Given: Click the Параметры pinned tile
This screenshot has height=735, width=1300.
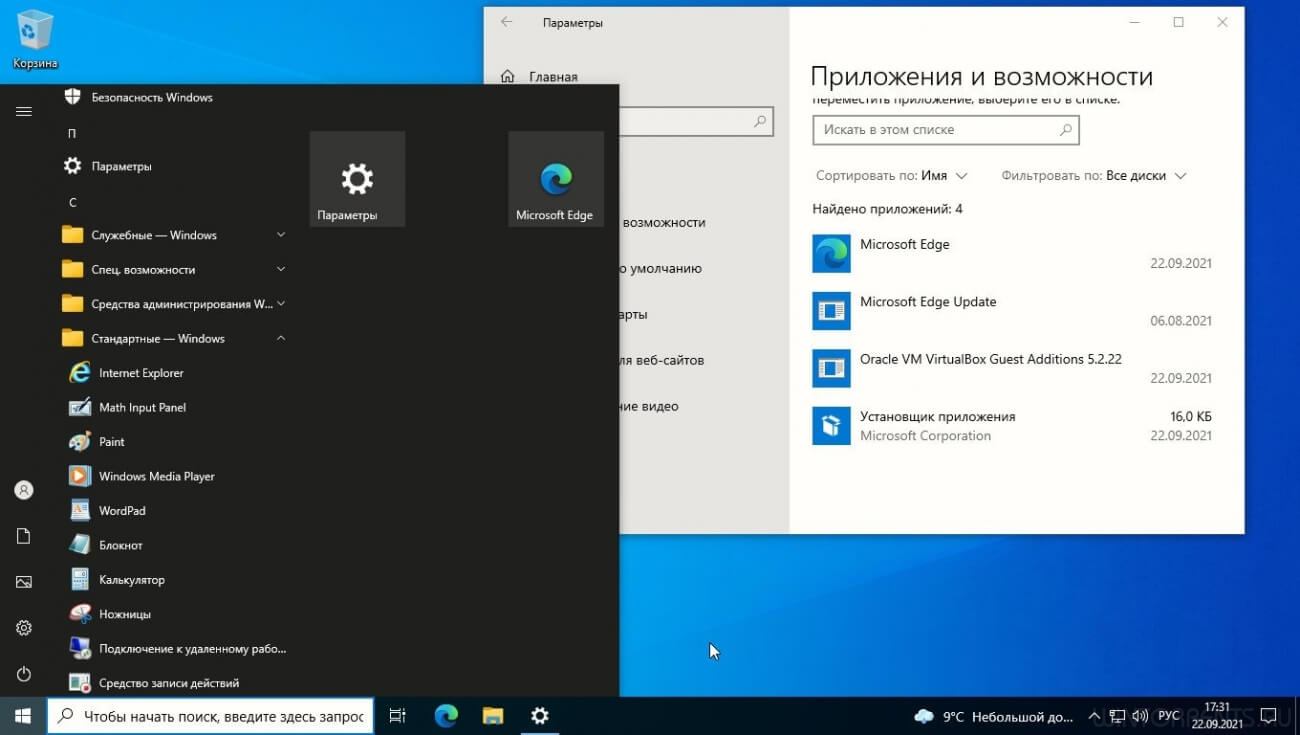Looking at the screenshot, I should click(357, 179).
